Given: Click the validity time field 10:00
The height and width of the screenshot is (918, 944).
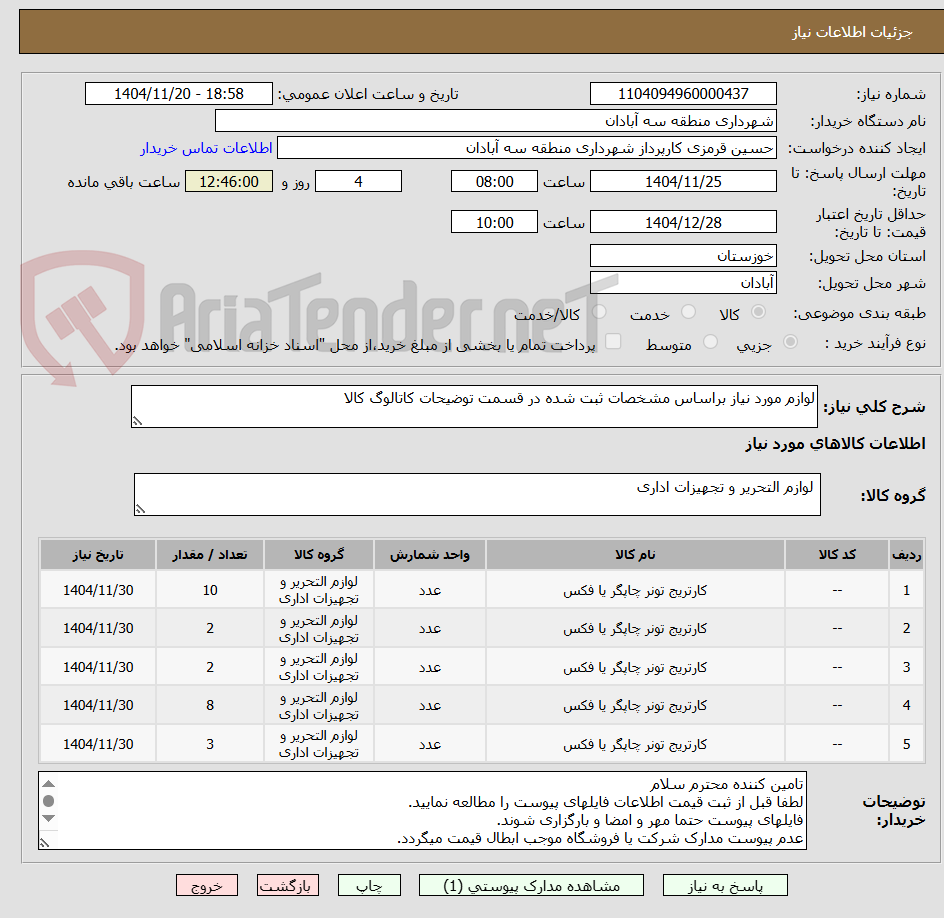Looking at the screenshot, I should pos(494,222).
